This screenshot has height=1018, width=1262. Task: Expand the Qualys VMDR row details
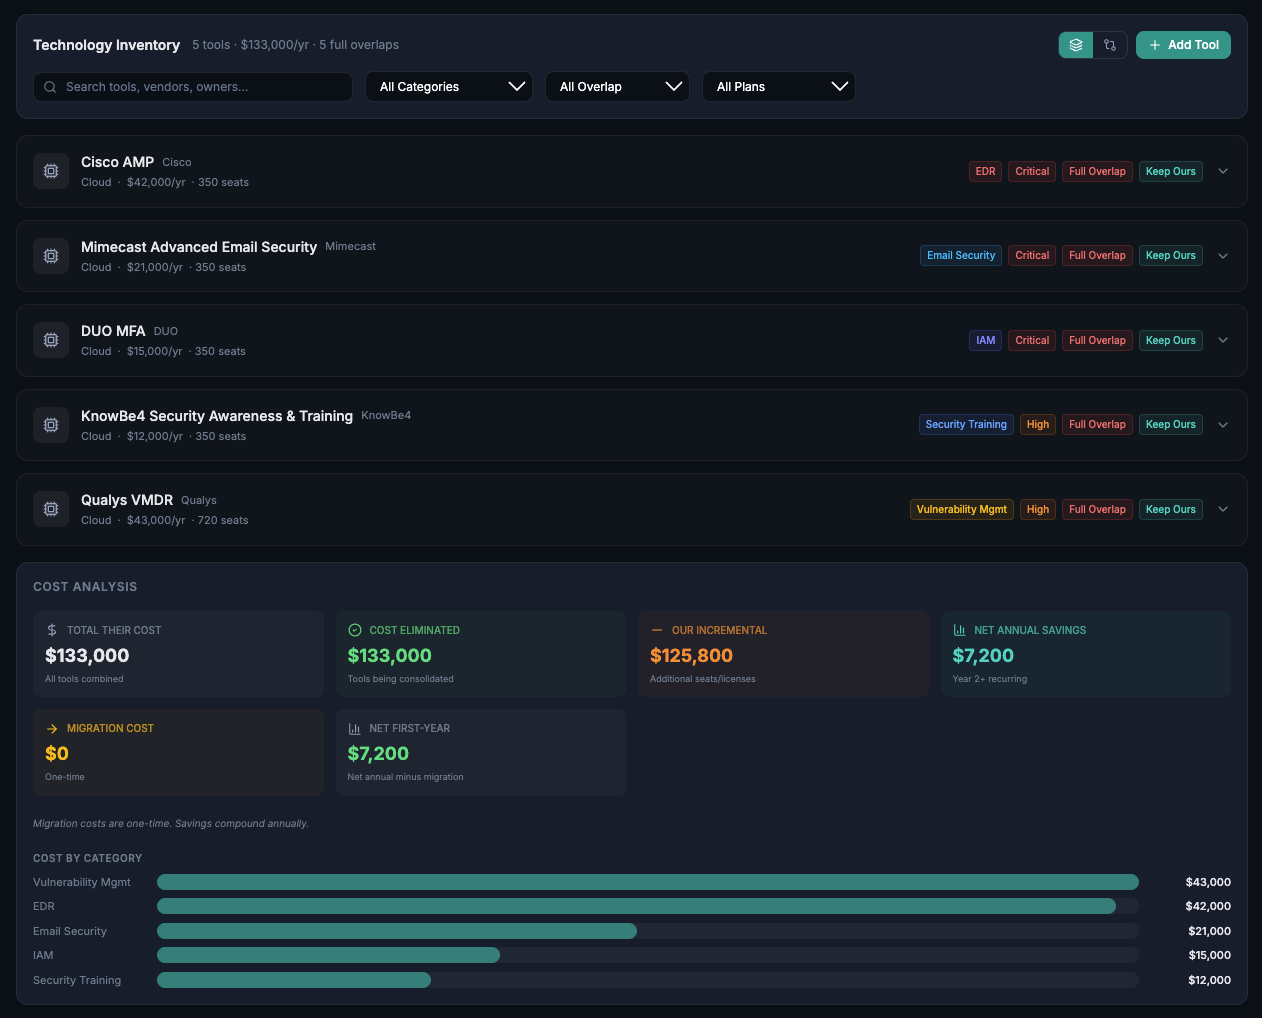pyautogui.click(x=1223, y=509)
